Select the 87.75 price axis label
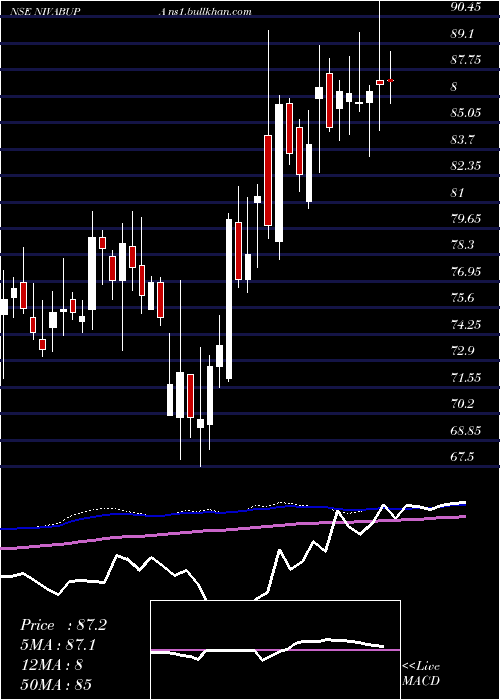Image resolution: width=500 pixels, height=700 pixels. [466, 60]
